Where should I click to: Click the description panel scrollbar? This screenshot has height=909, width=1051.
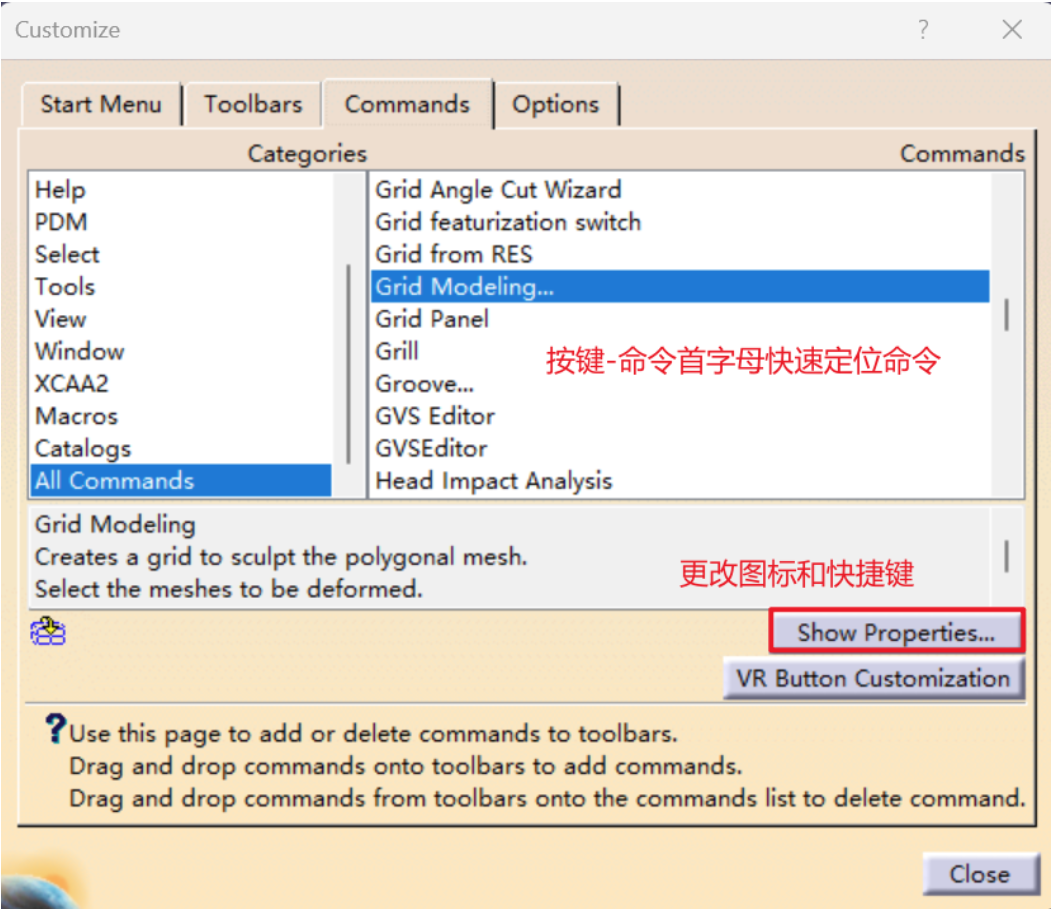[1006, 556]
